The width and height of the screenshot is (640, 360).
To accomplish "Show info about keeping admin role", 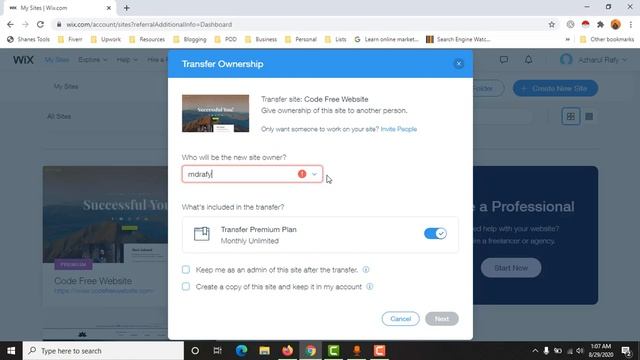I will pos(366,269).
